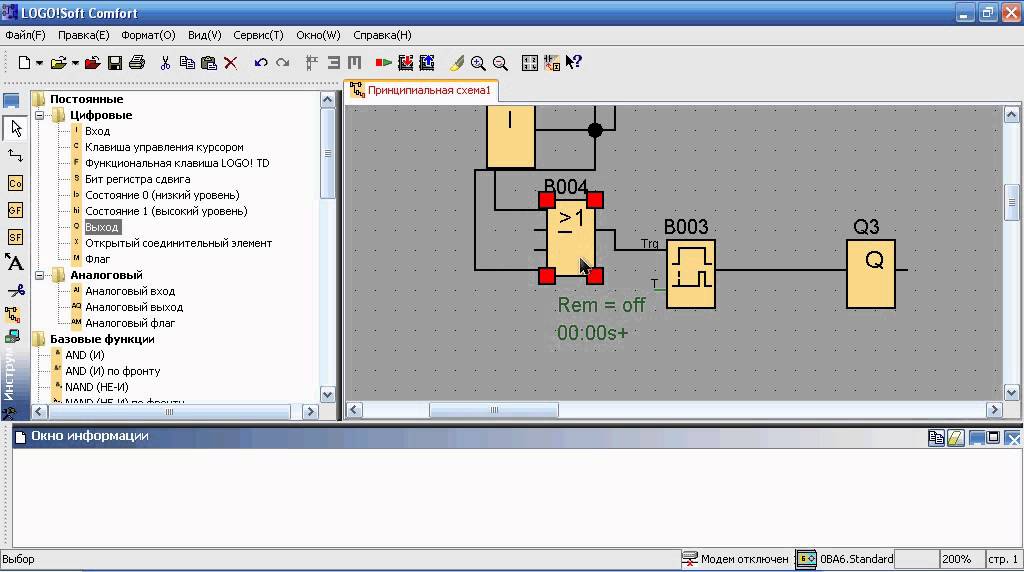Open the Файл(F) menu

pos(25,35)
